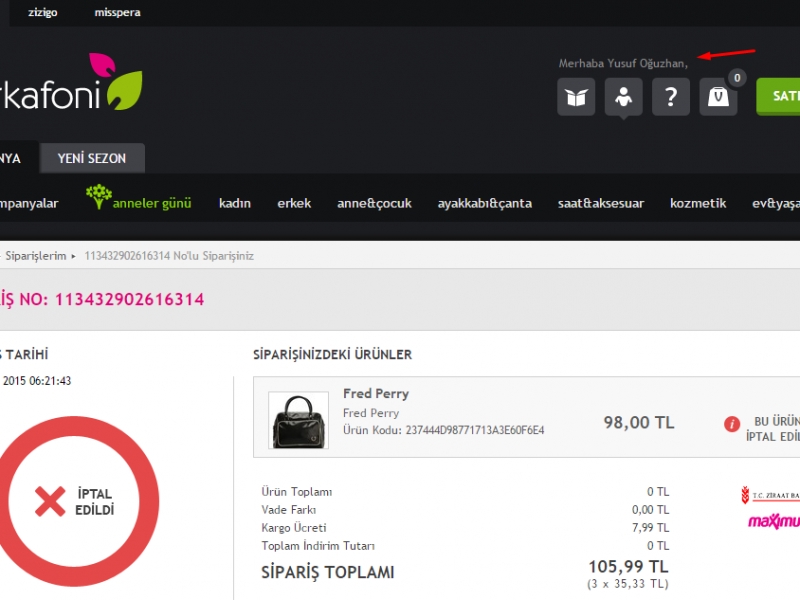
Task: Open the catalog book icon
Action: click(576, 97)
